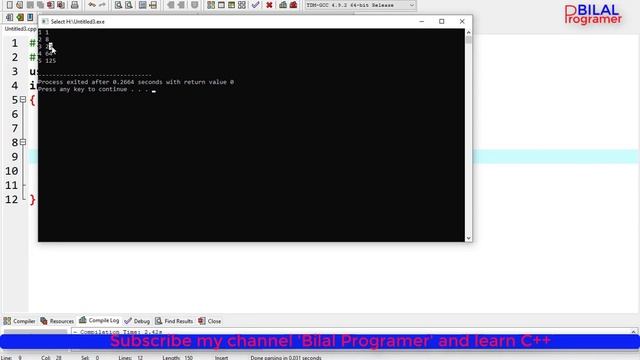640x360 pixels.
Task: Click line number 10 in editor gutter
Action: 12,171
